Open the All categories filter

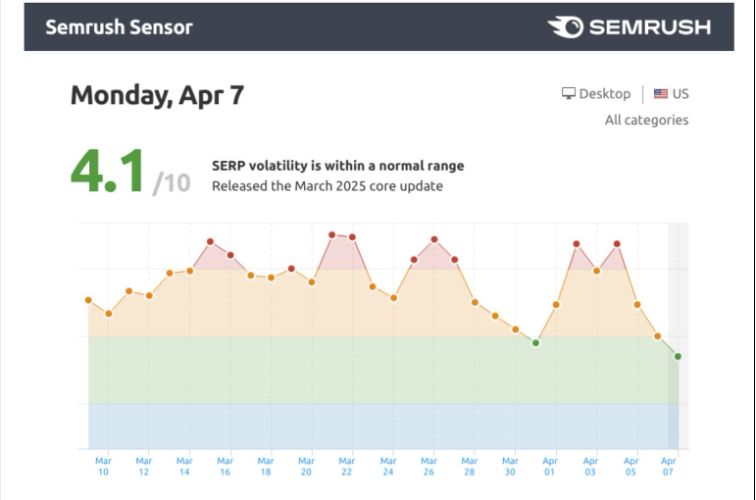(647, 120)
